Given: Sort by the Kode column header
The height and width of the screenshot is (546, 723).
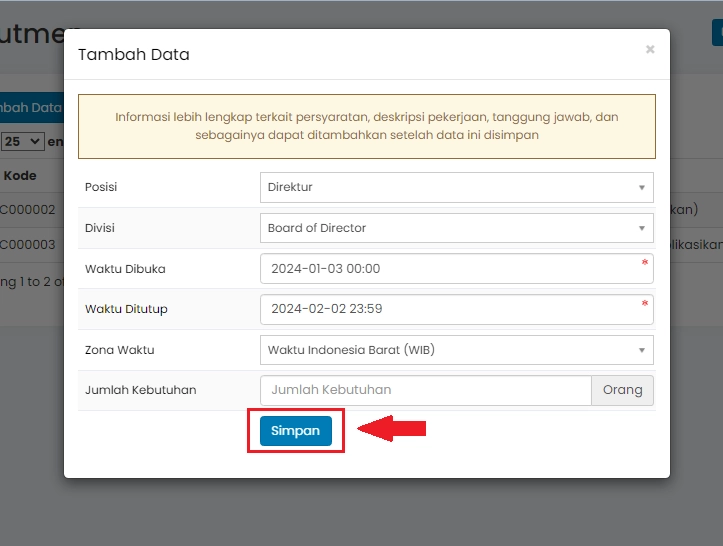Looking at the screenshot, I should tap(20, 176).
